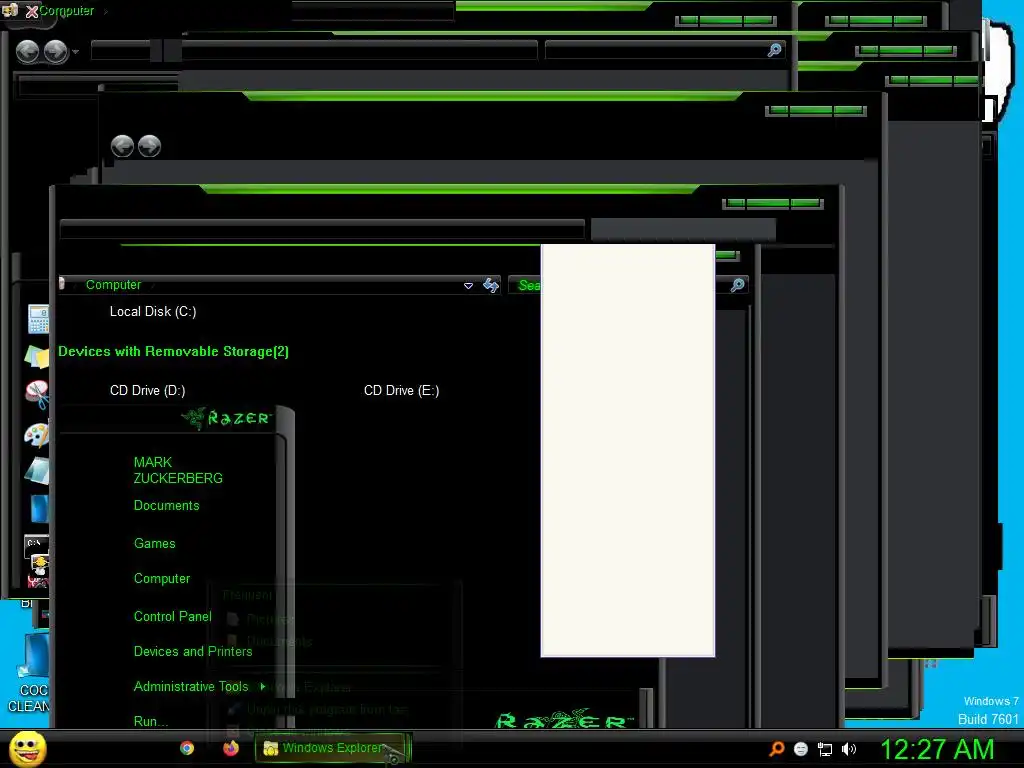Click Computer in the front address bar
1024x768 pixels.
(x=113, y=285)
